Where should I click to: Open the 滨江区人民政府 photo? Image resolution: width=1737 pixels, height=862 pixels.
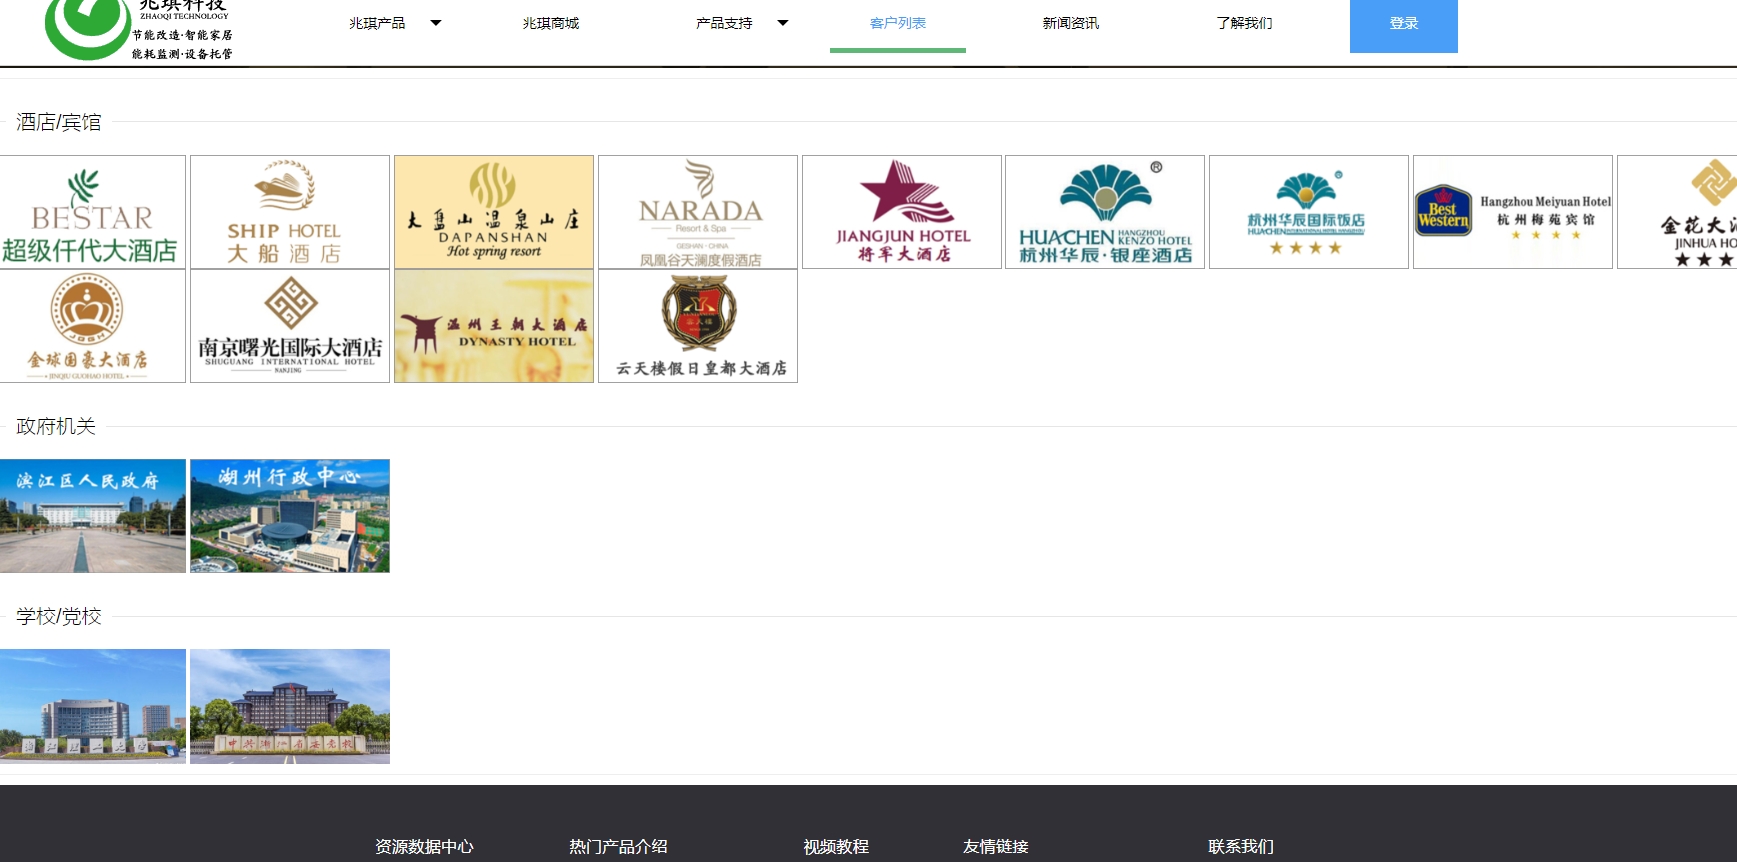click(92, 516)
